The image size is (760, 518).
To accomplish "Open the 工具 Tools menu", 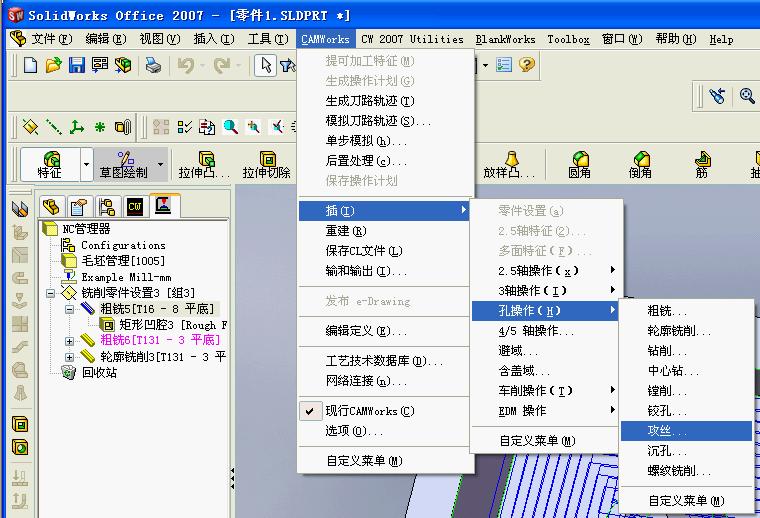I will (268, 39).
